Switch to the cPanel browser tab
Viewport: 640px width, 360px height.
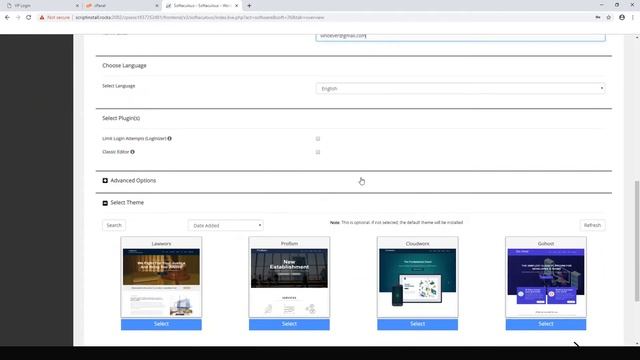pos(121,6)
